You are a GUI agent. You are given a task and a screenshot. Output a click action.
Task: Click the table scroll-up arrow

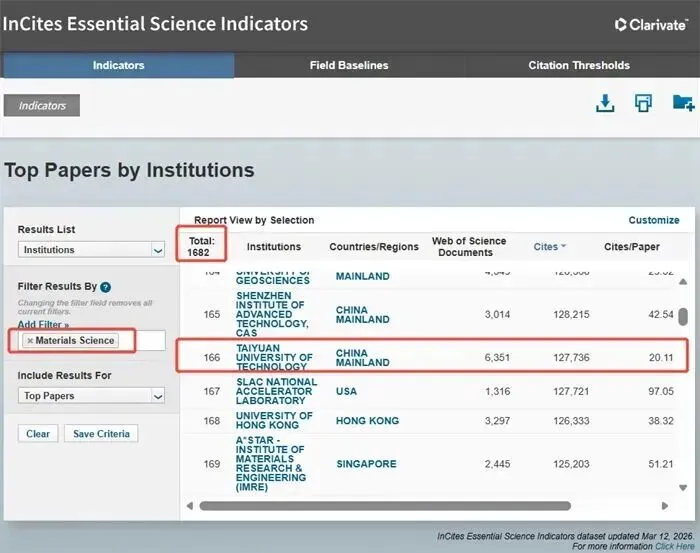(x=683, y=282)
